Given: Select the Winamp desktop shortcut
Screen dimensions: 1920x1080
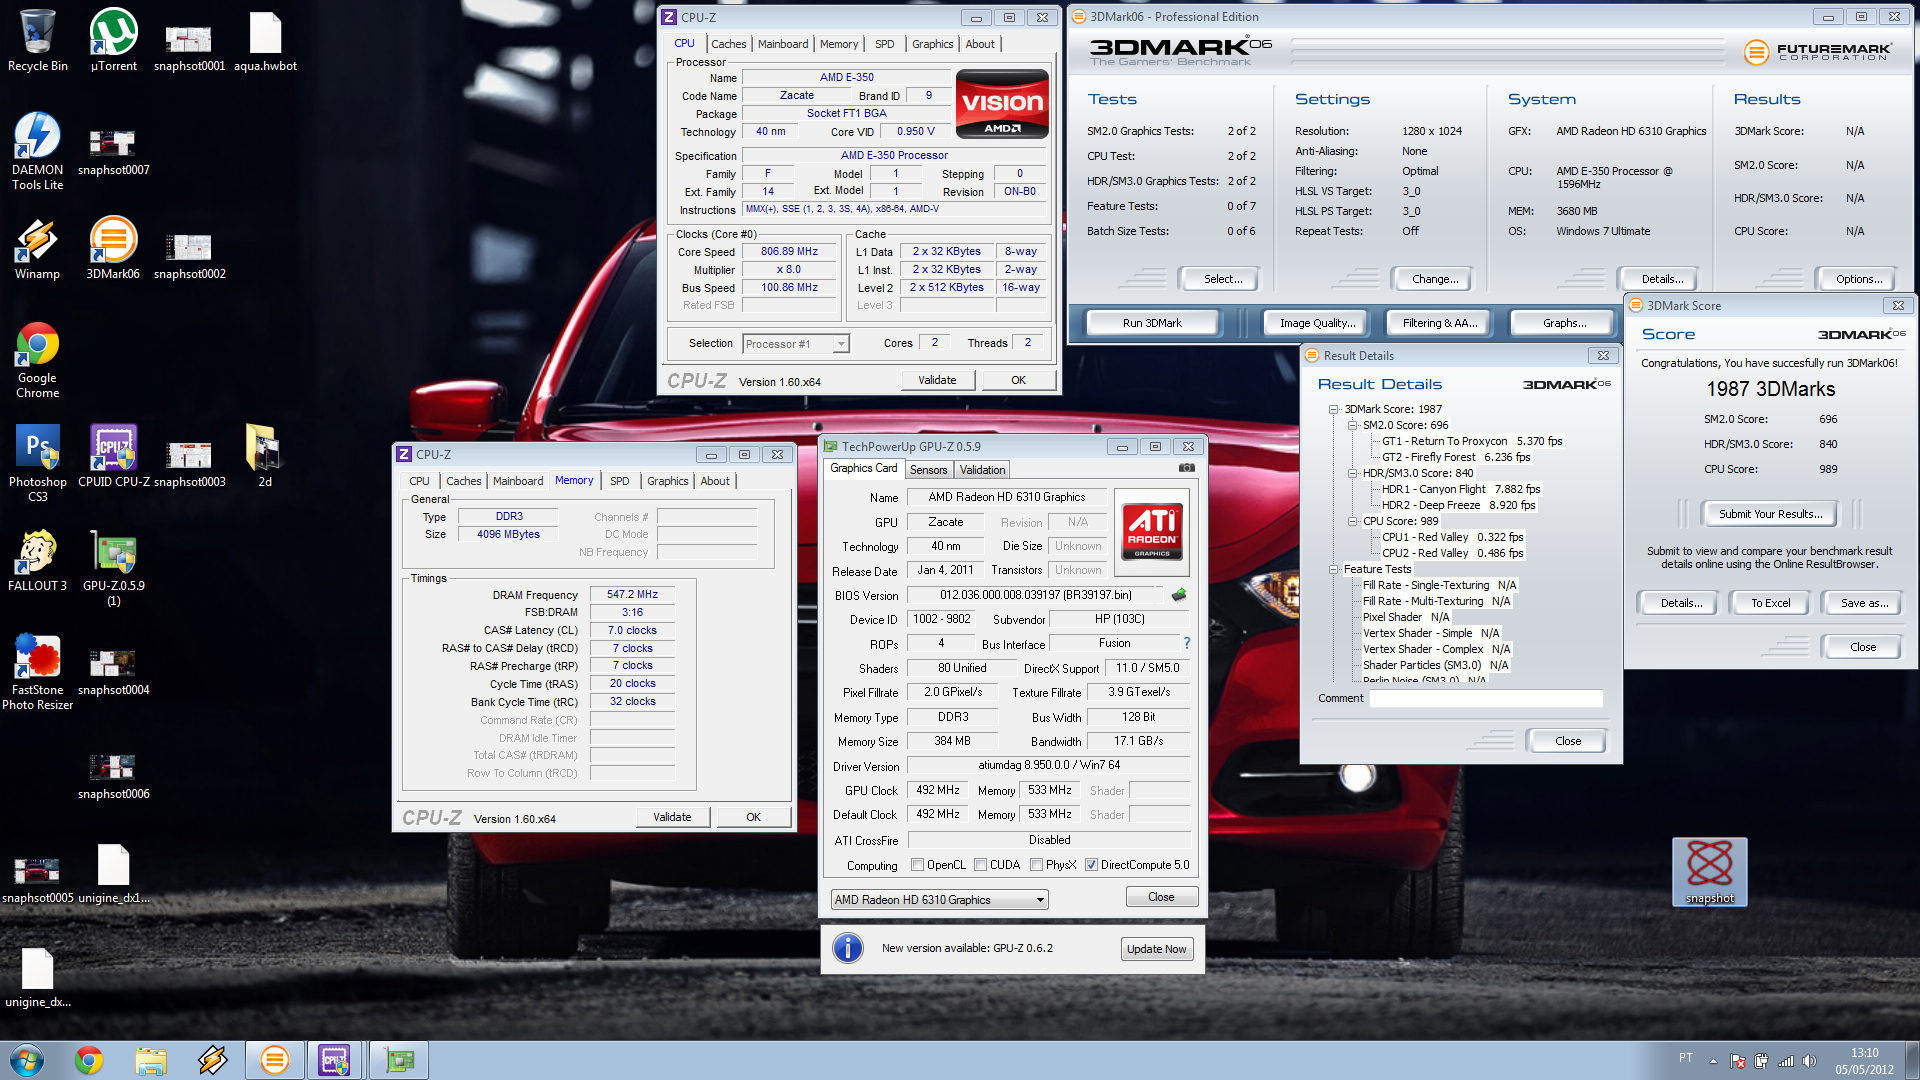Looking at the screenshot, I should [x=37, y=248].
